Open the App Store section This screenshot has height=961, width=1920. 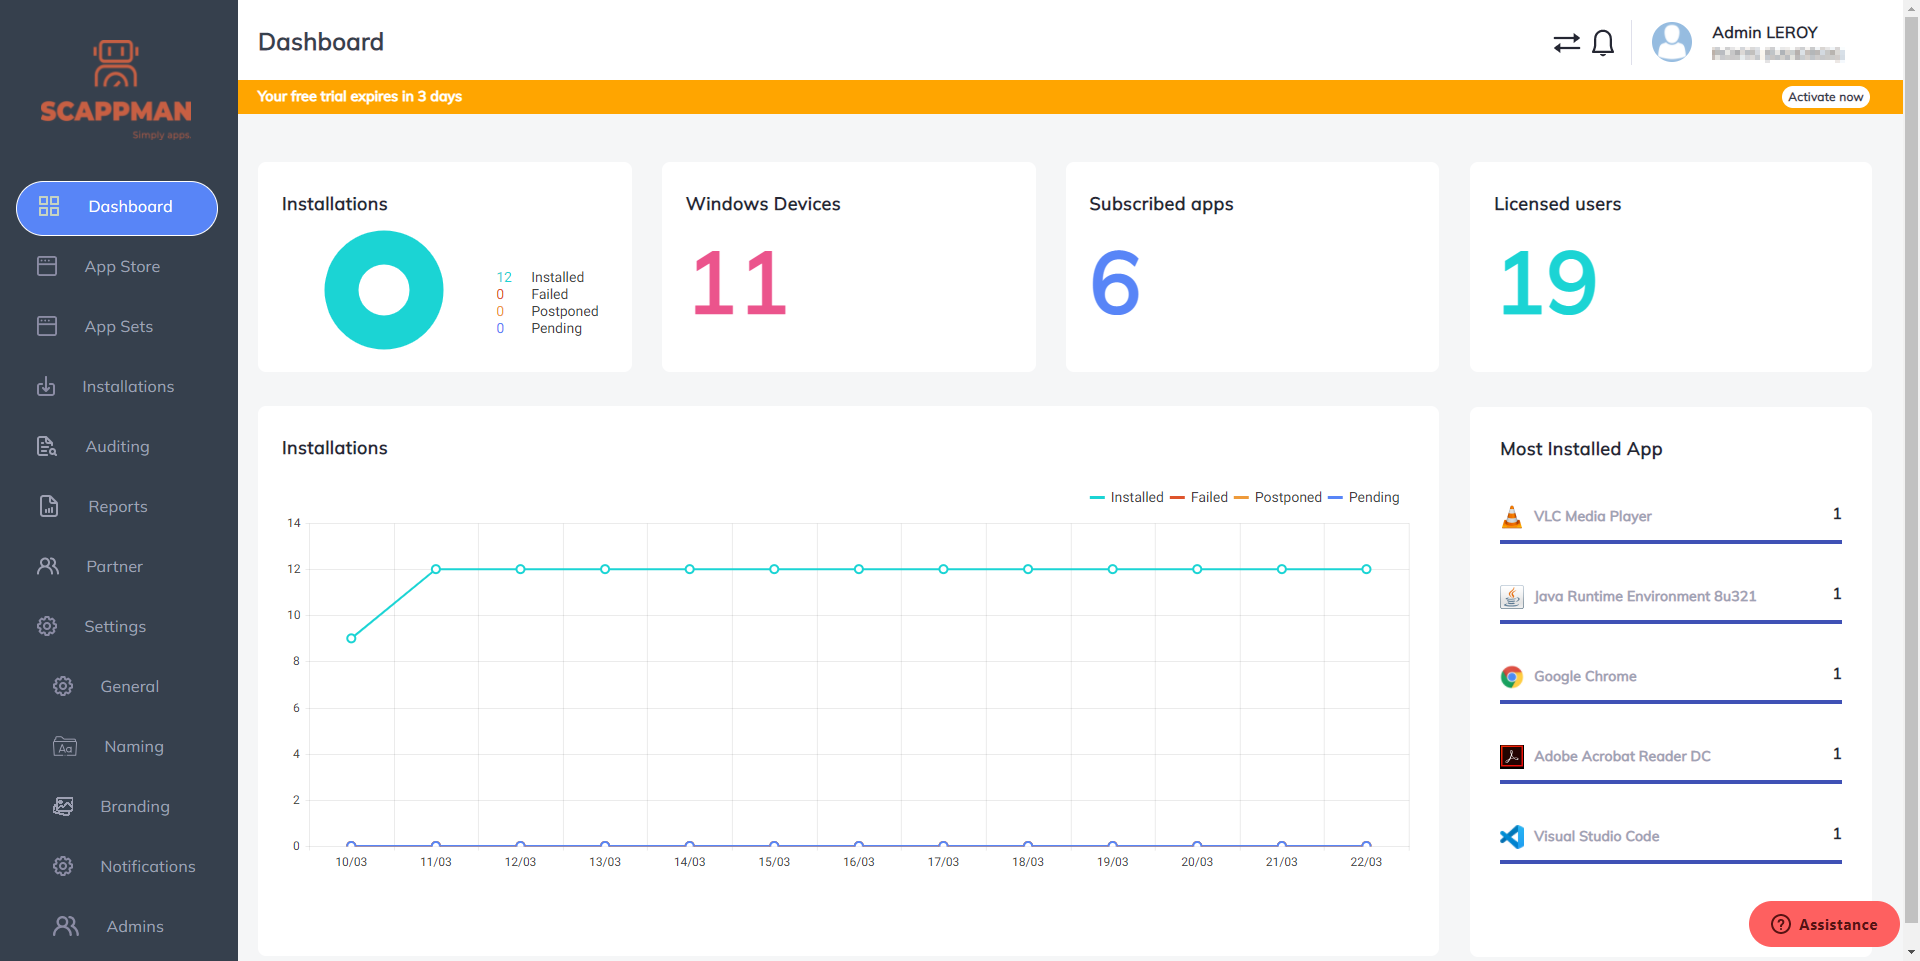pyautogui.click(x=121, y=266)
